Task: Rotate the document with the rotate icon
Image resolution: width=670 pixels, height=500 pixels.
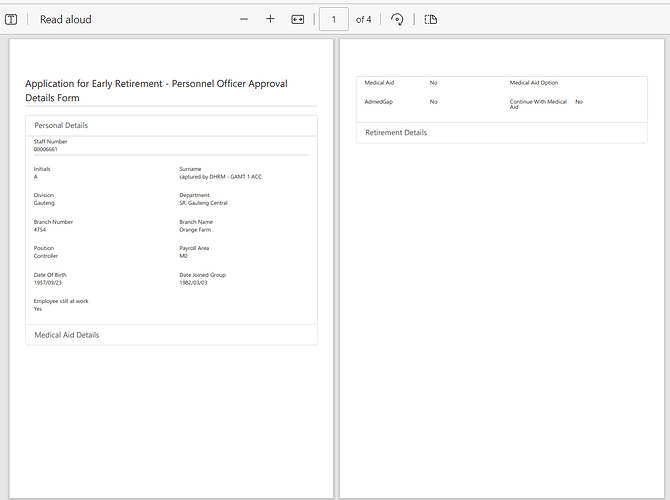Action: pyautogui.click(x=397, y=19)
